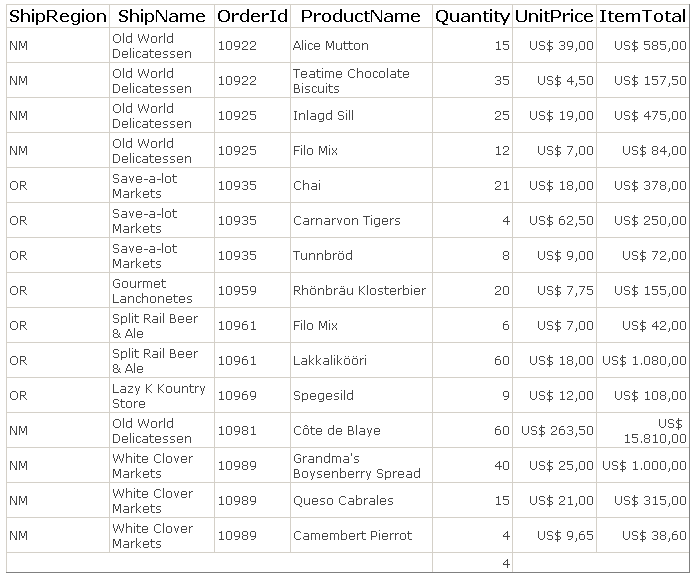Viewport: 697px width, 578px height.
Task: Select the ItemTotal column header
Action: point(643,16)
